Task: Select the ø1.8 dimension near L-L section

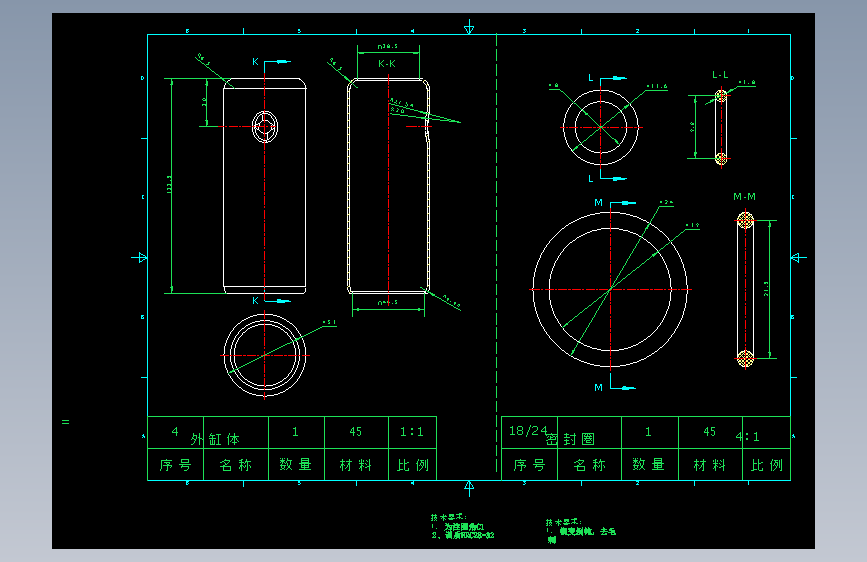Action: 747,82
